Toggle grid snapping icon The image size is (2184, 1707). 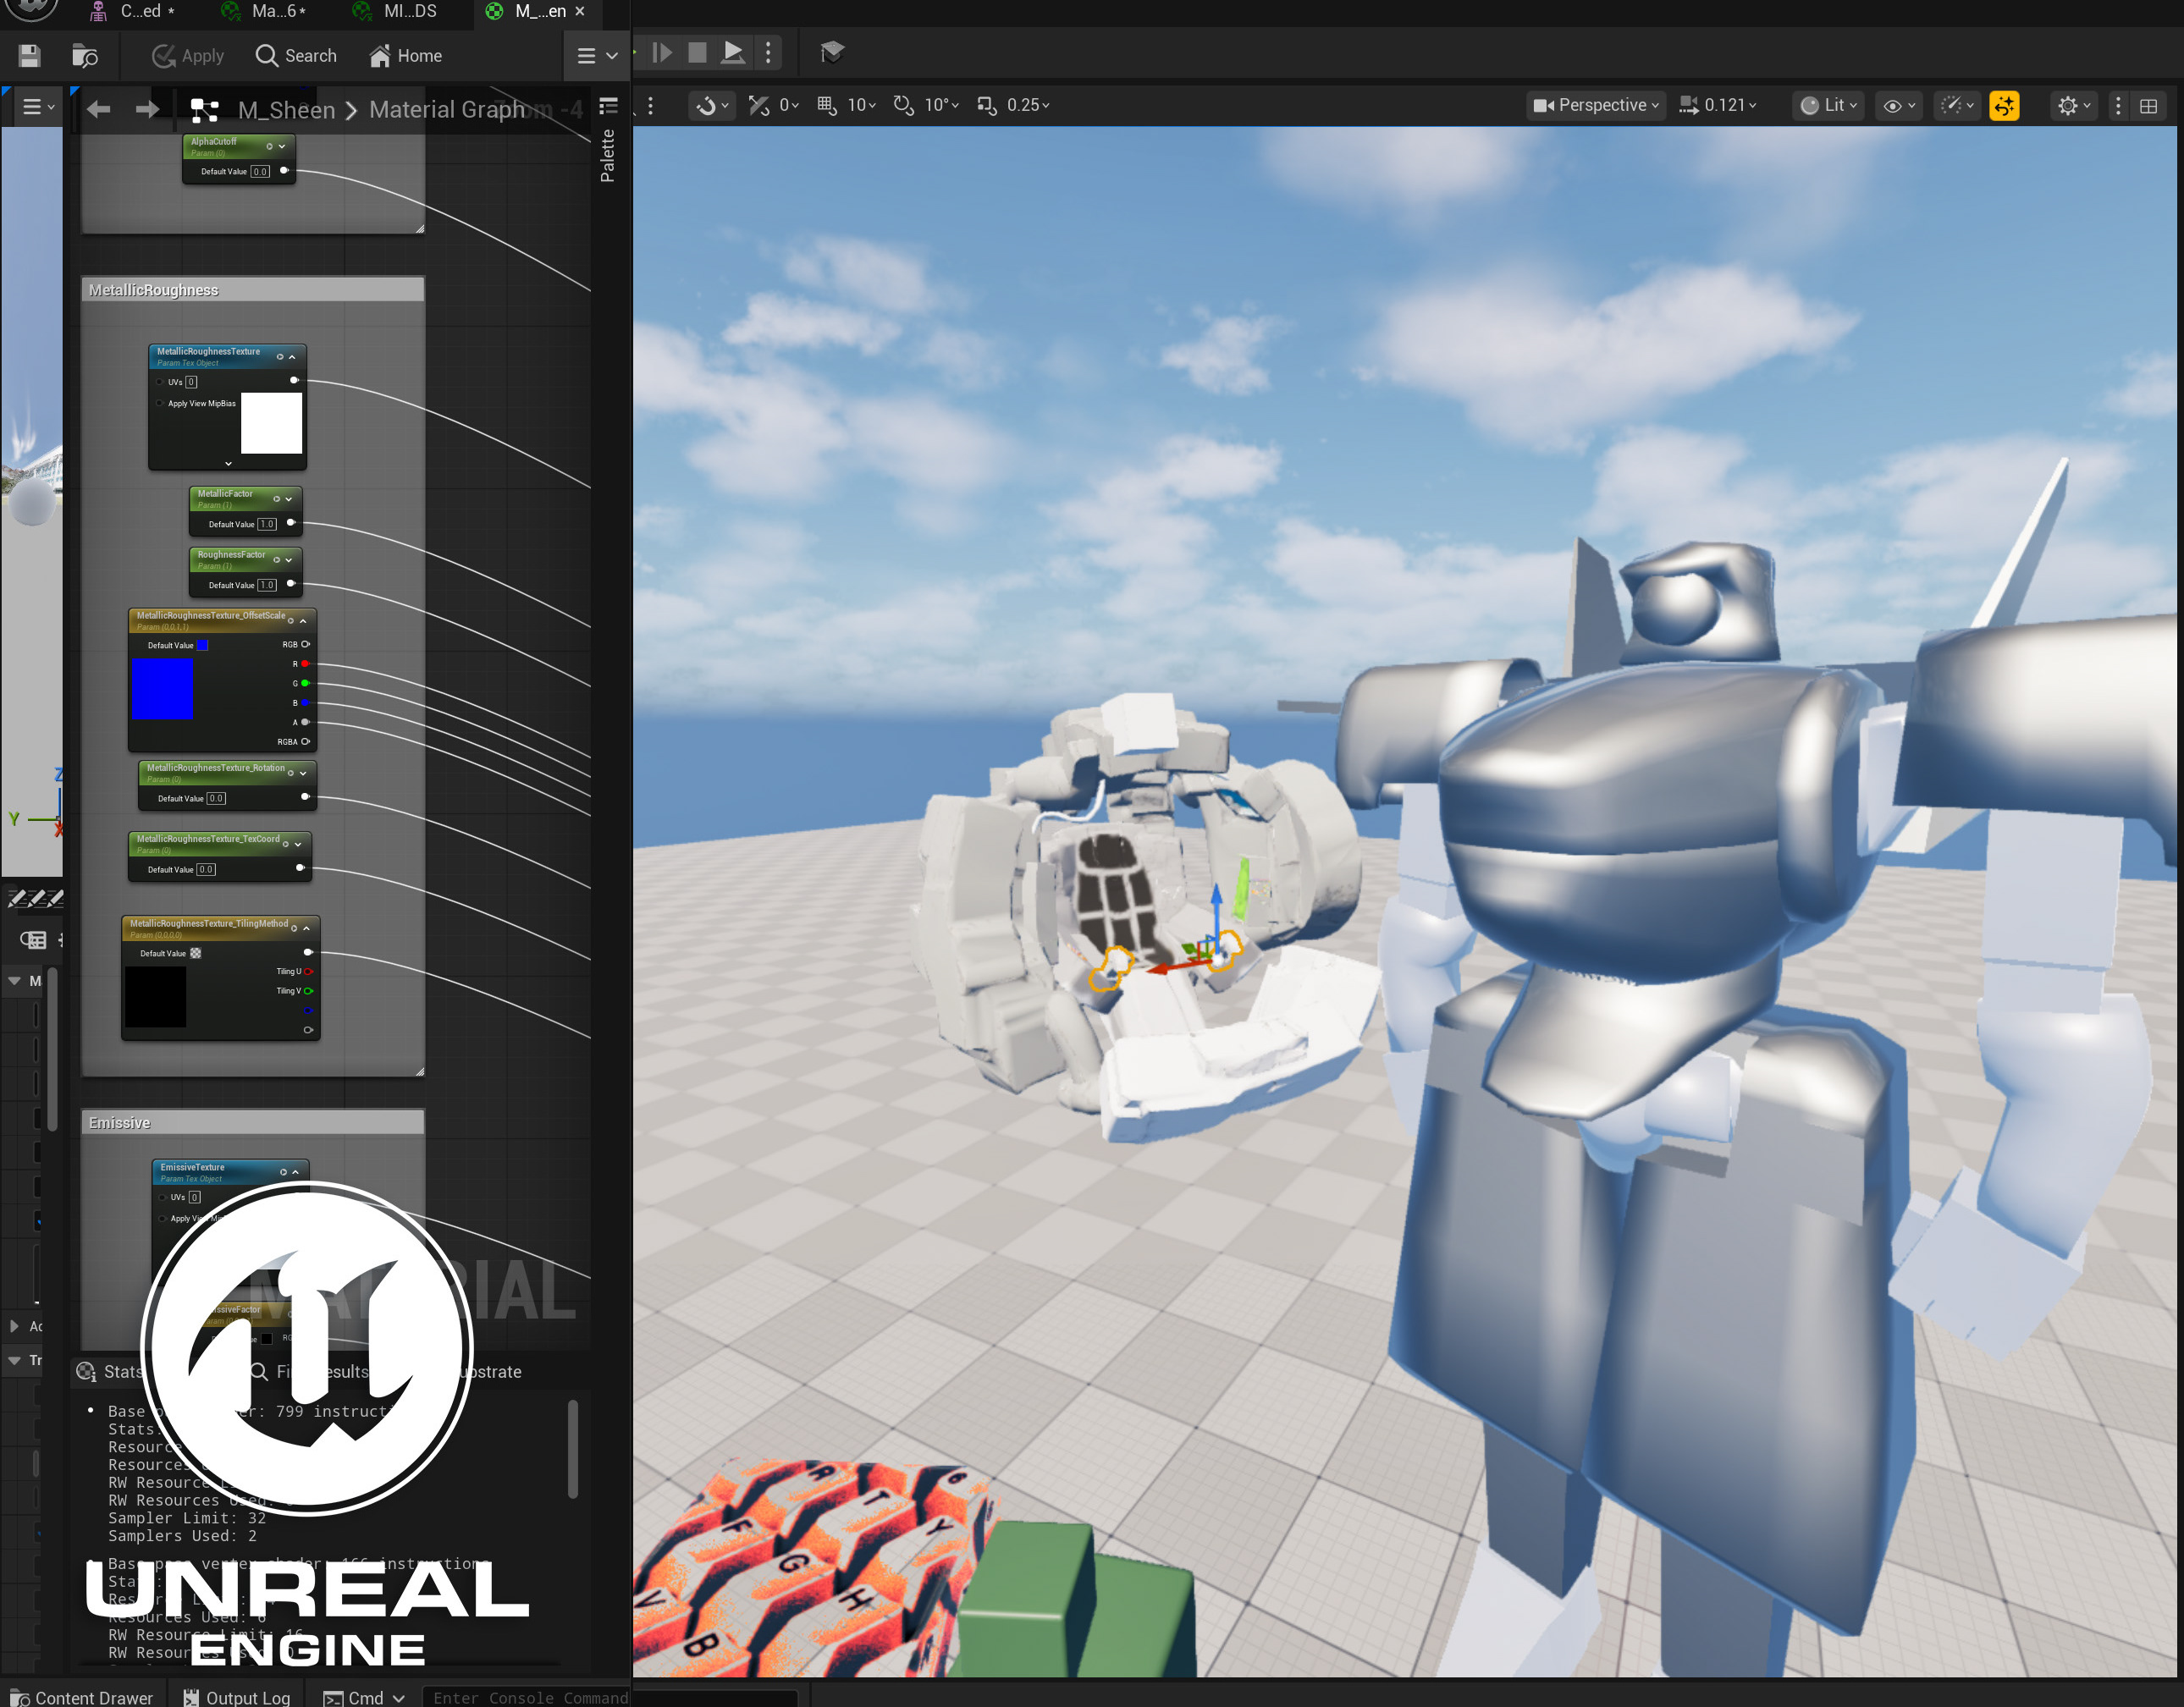(x=826, y=105)
